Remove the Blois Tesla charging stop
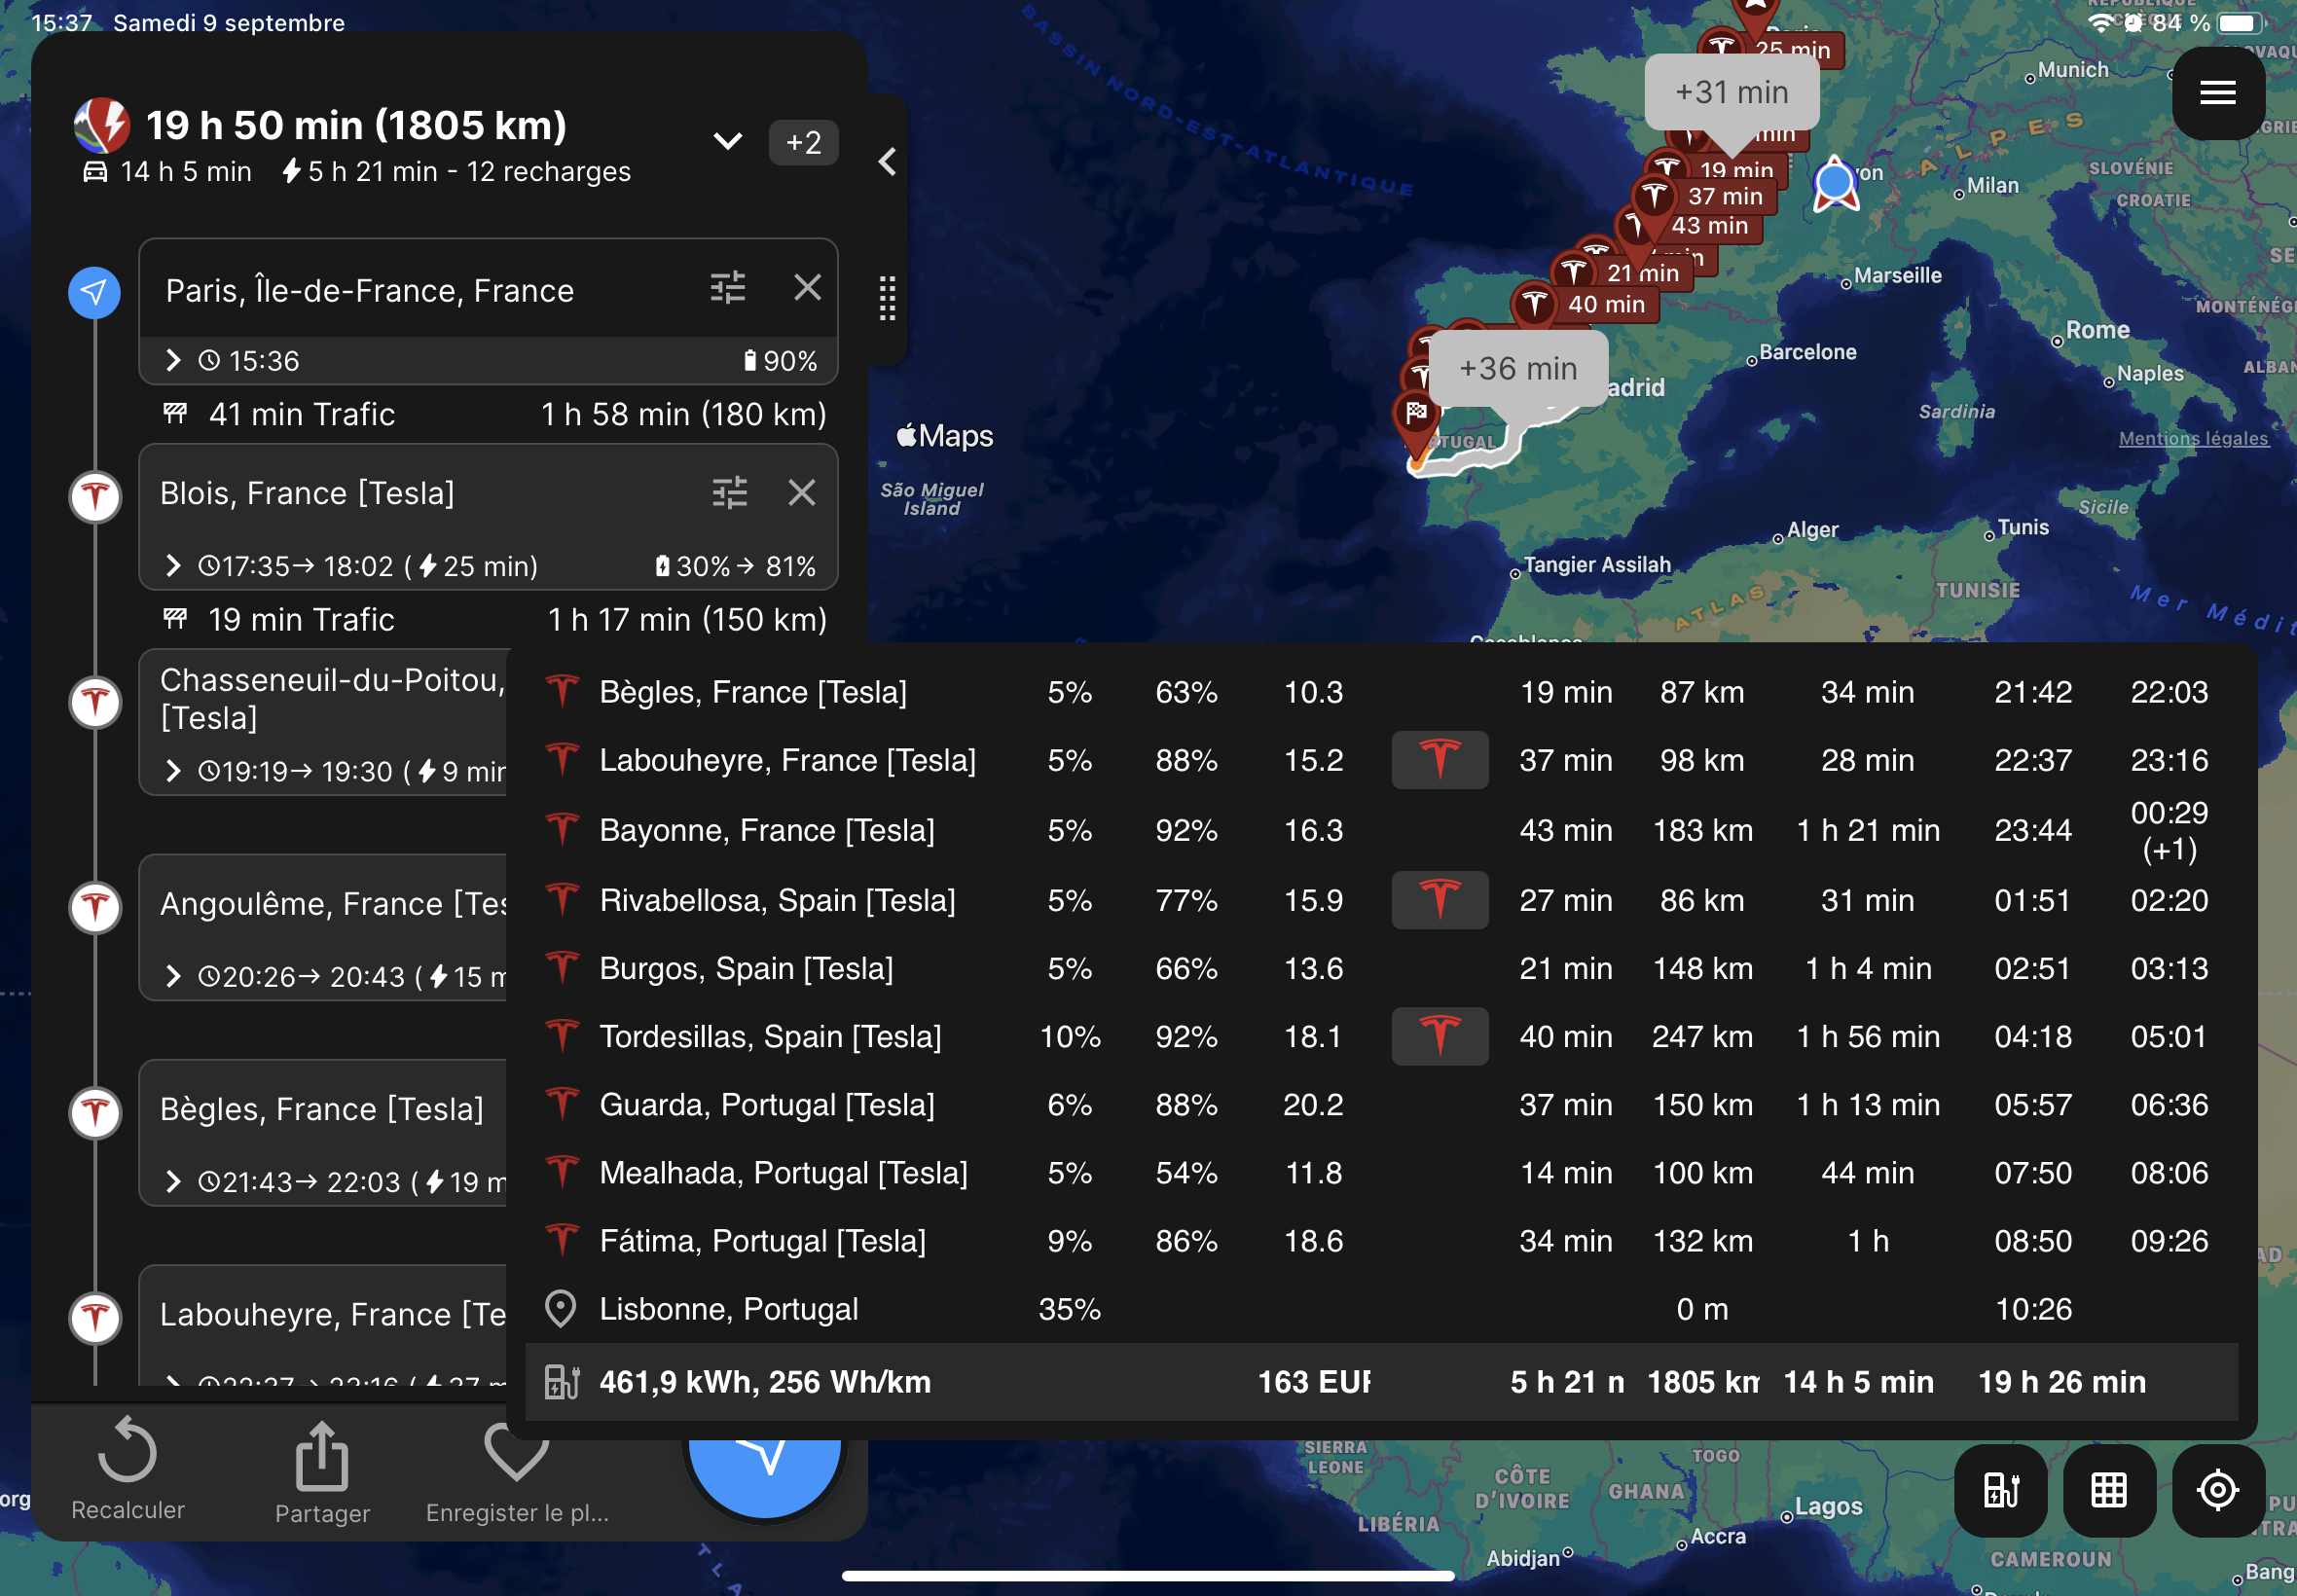 coord(802,492)
